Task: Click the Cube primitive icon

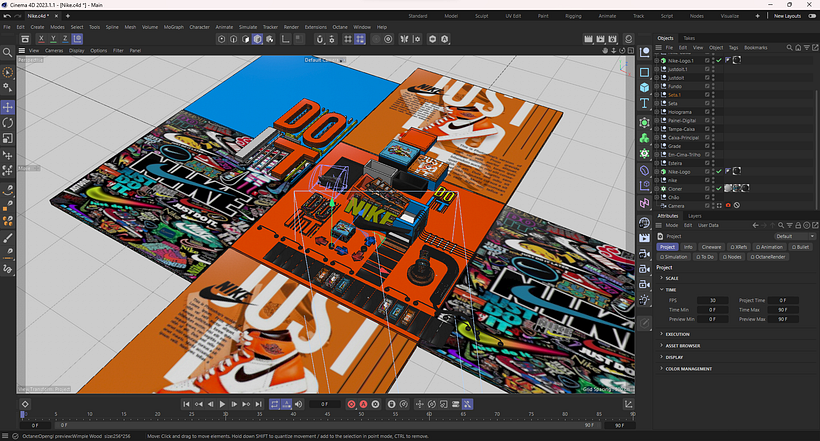Action: (644, 88)
